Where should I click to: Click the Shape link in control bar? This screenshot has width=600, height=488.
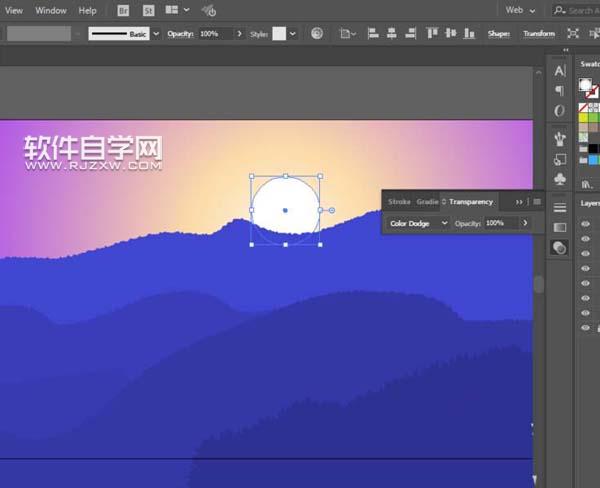[x=499, y=34]
